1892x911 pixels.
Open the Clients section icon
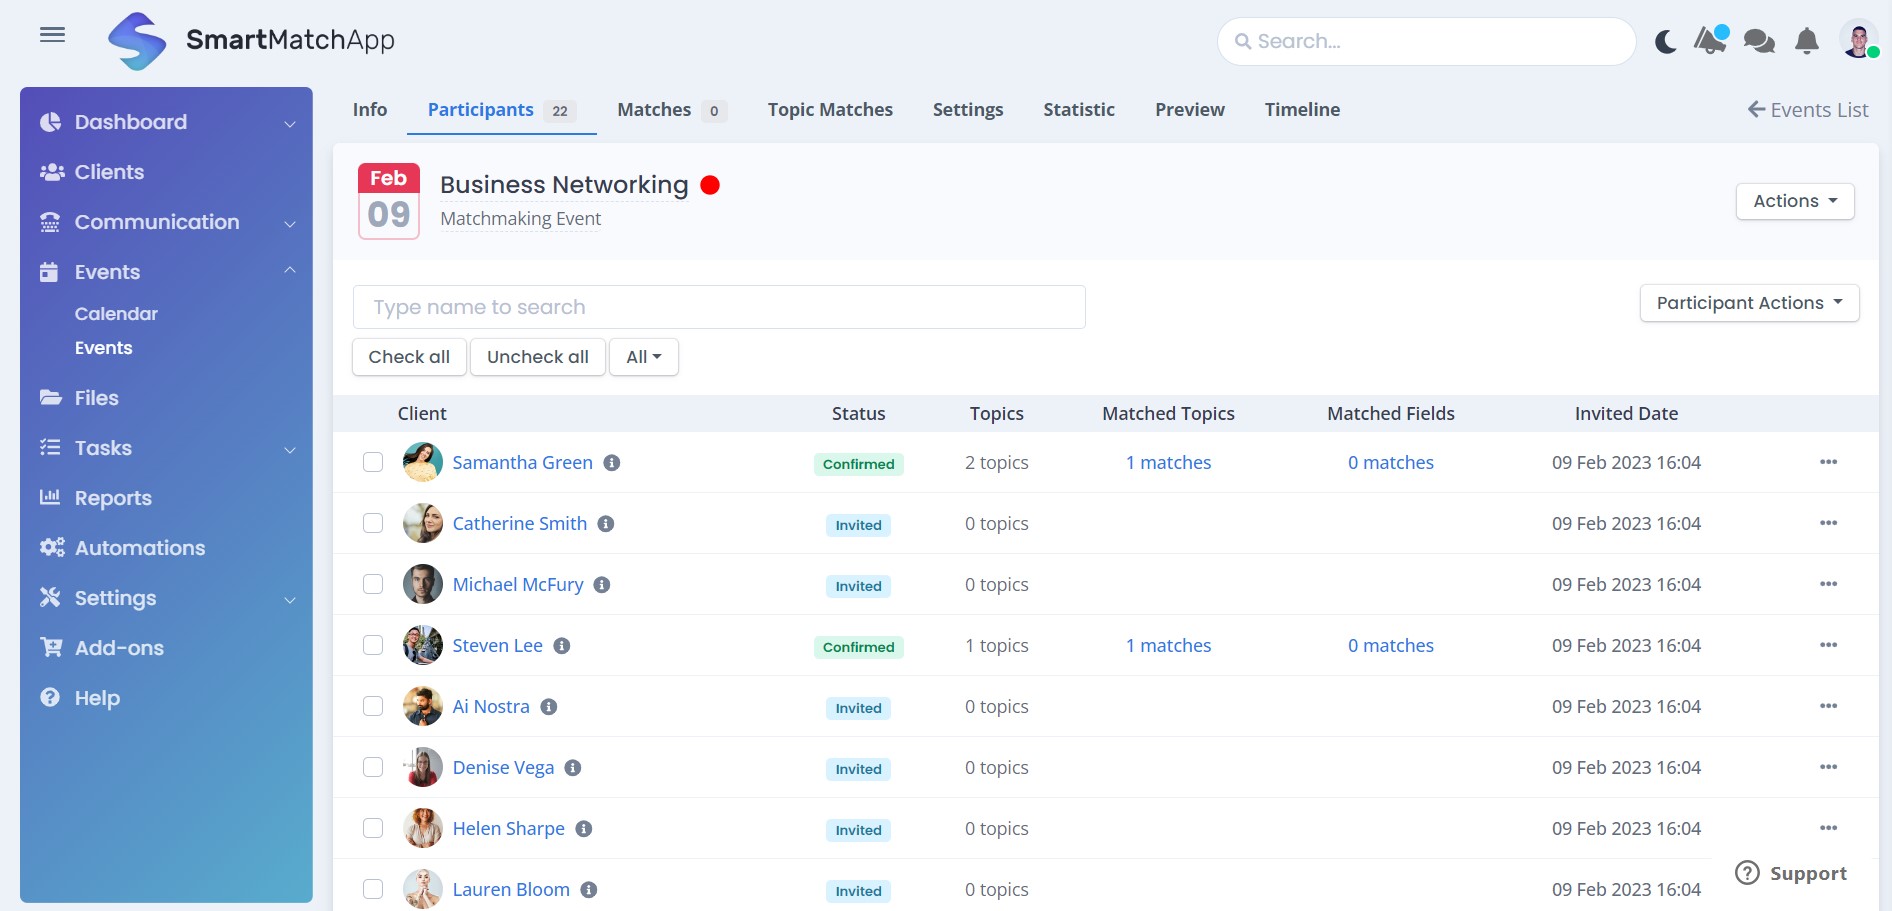52,171
